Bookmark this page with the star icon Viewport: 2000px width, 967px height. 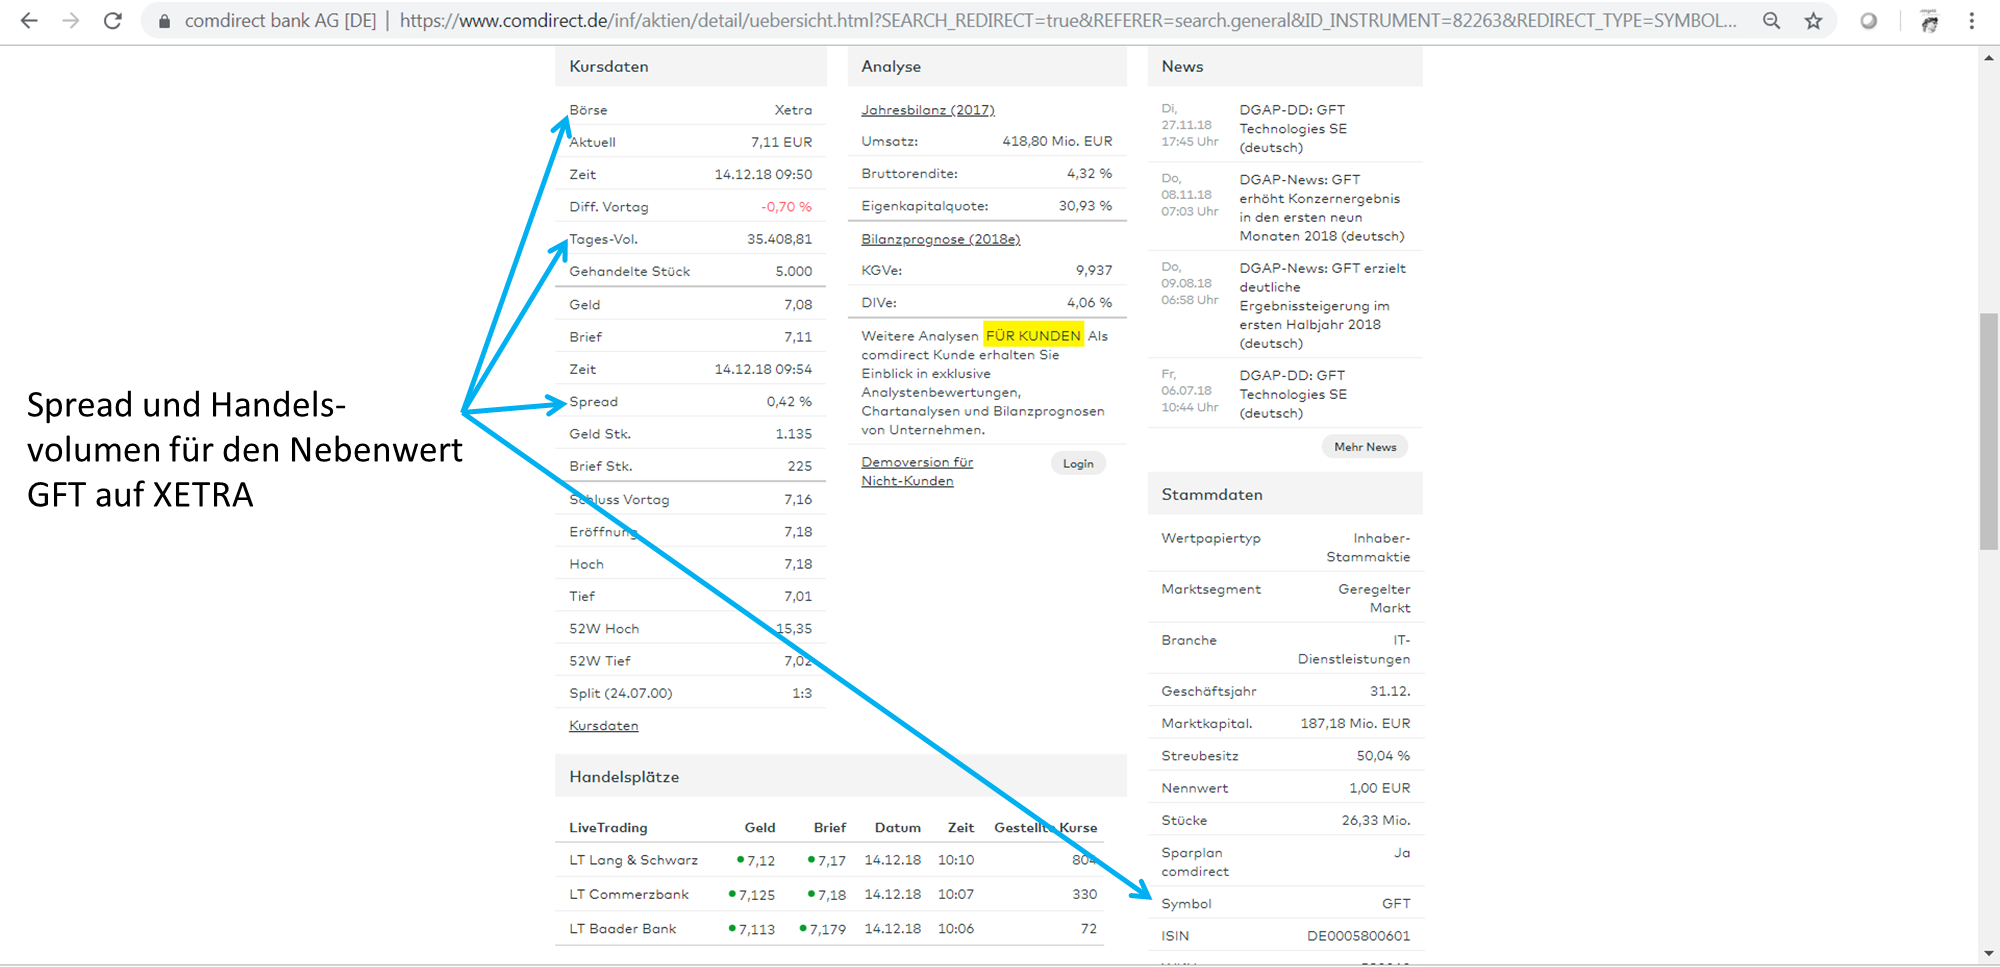coord(1813,21)
